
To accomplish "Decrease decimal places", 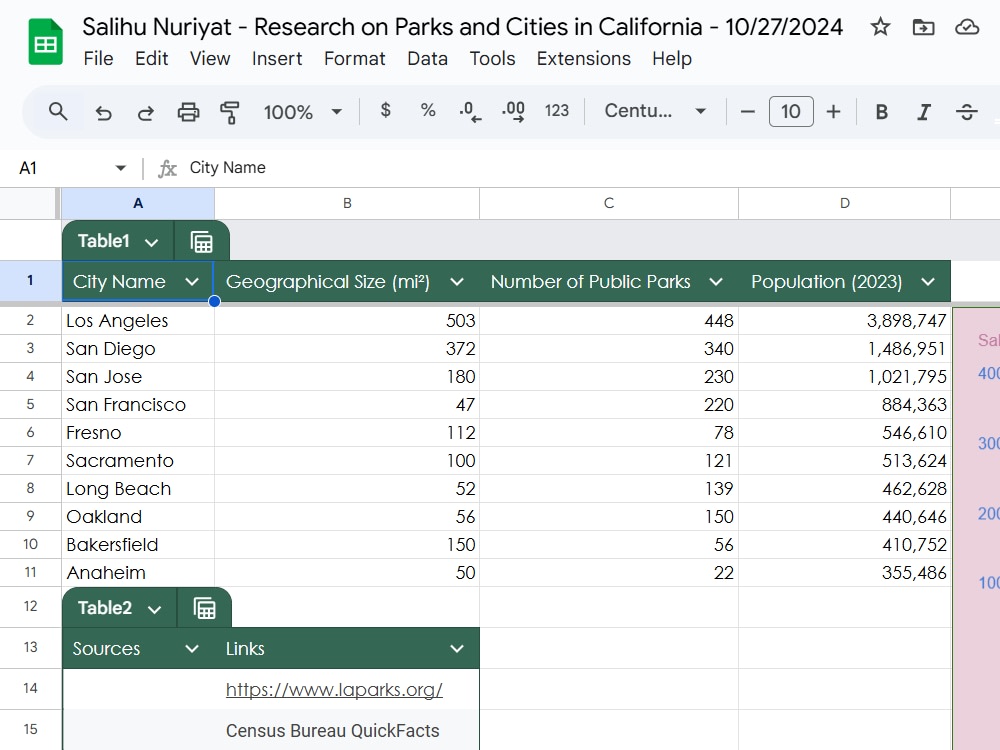I will (x=470, y=112).
